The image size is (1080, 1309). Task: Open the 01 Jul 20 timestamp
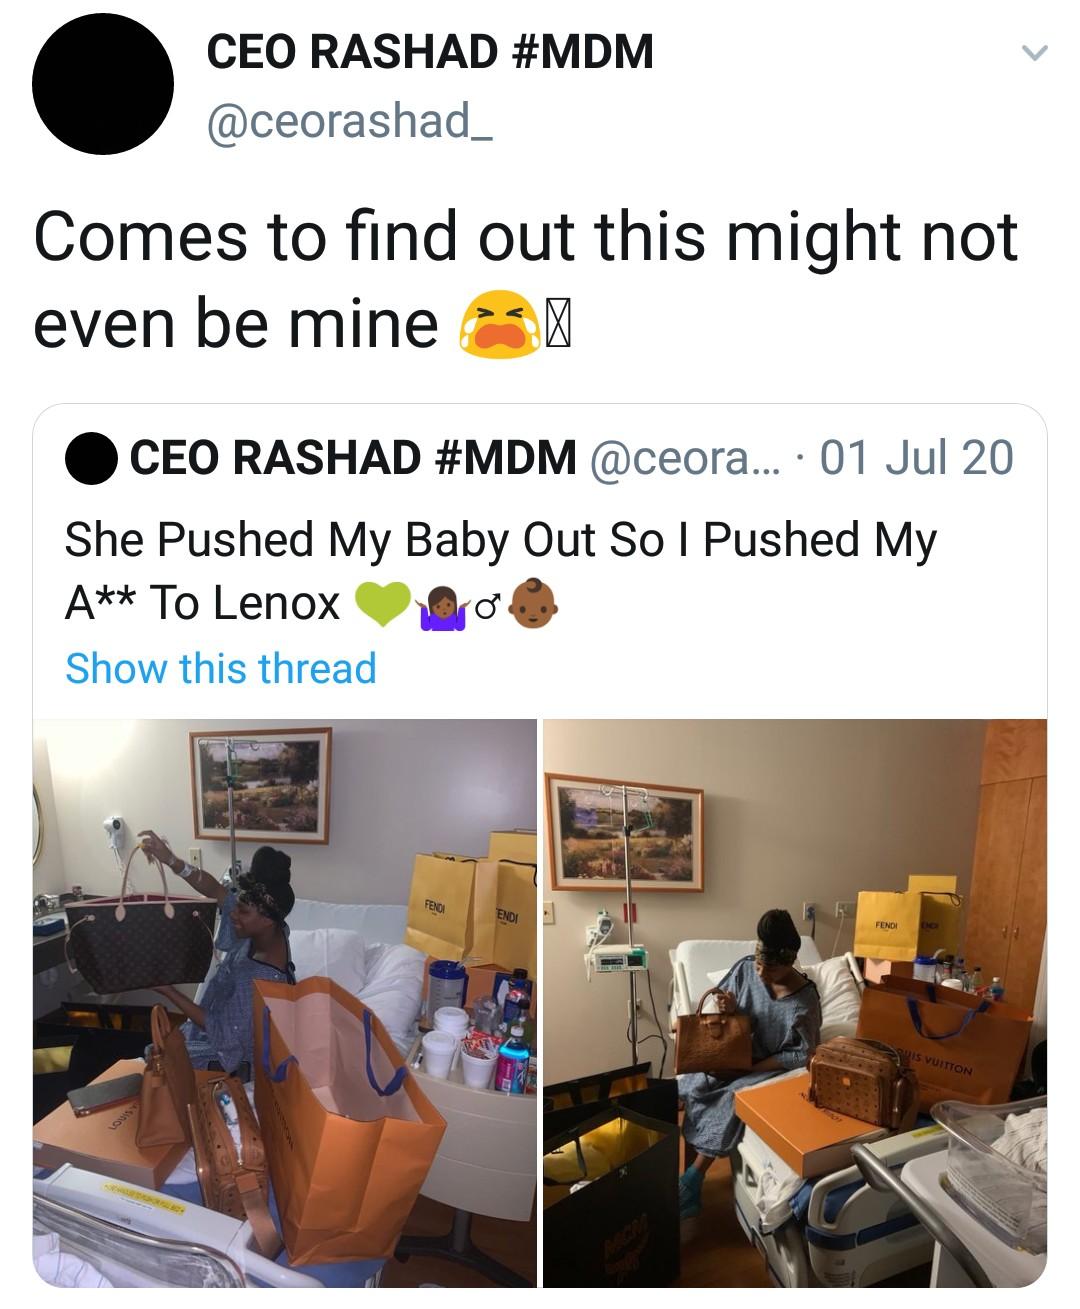click(x=917, y=458)
